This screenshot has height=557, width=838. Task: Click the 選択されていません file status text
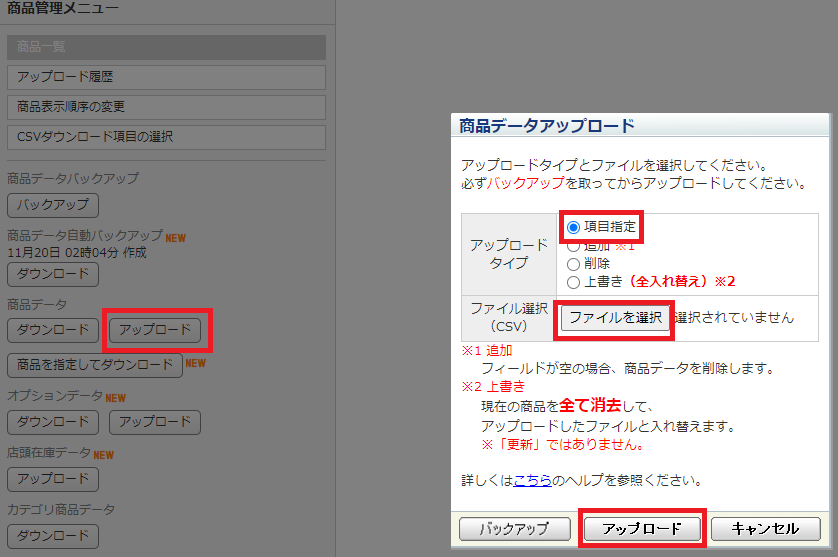734,318
